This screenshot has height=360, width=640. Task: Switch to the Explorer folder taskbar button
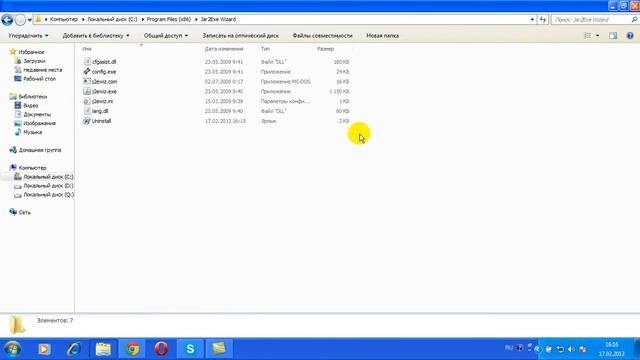click(103, 349)
